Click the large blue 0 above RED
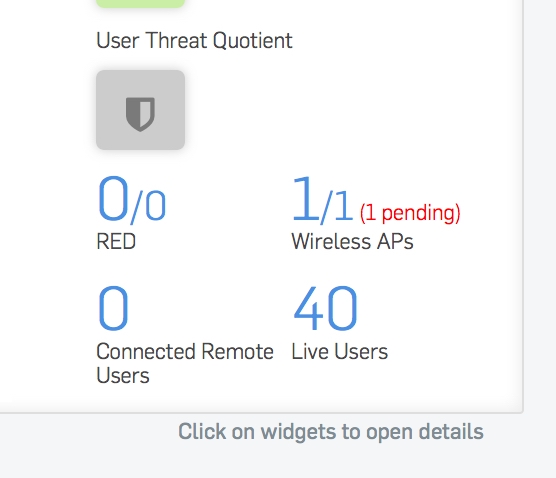 point(113,199)
